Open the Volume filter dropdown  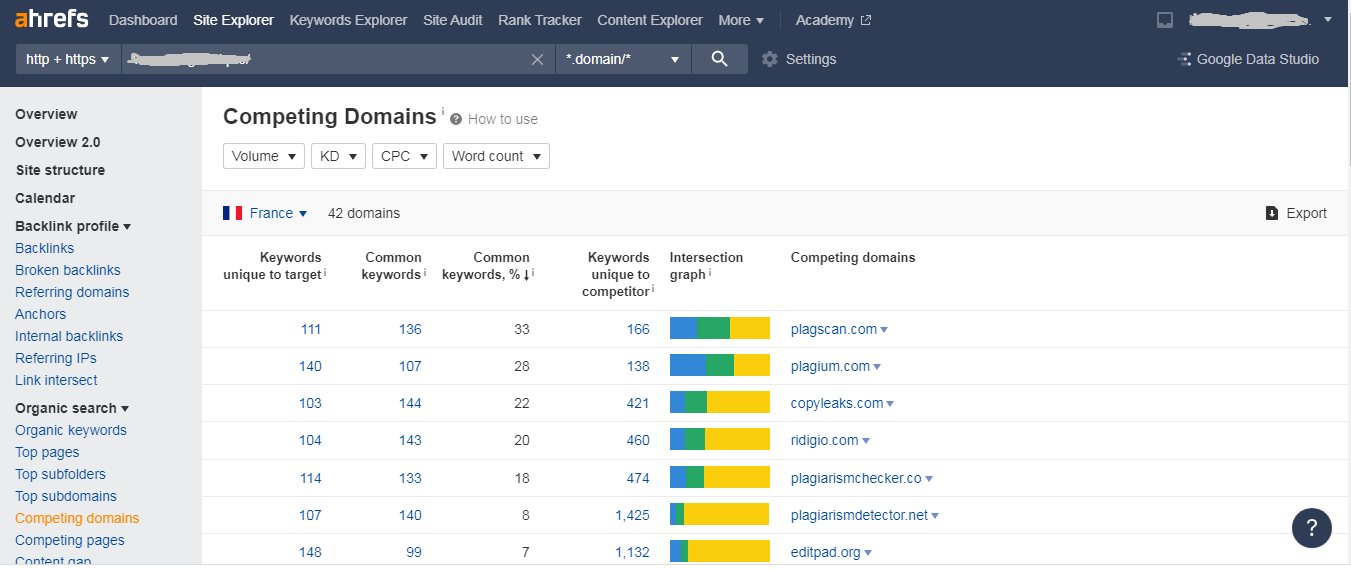click(x=264, y=156)
